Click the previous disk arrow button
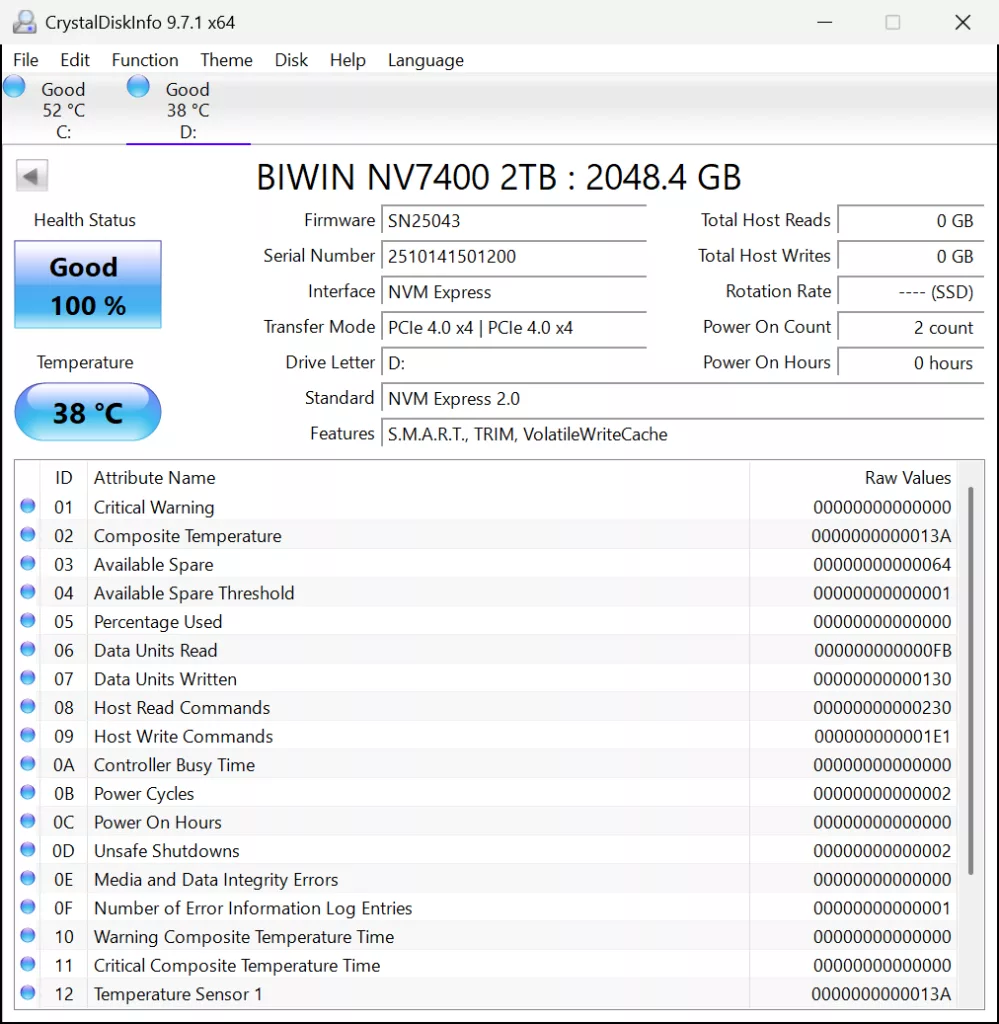Image resolution: width=999 pixels, height=1024 pixels. click(31, 176)
